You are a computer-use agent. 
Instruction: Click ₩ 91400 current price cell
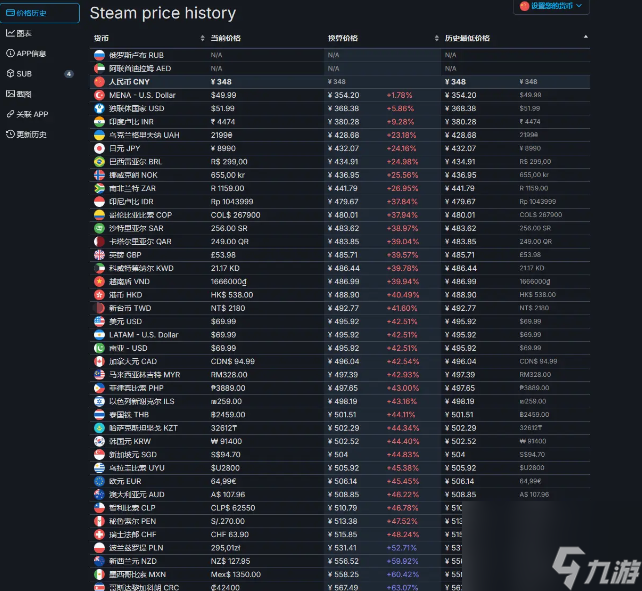coord(226,441)
